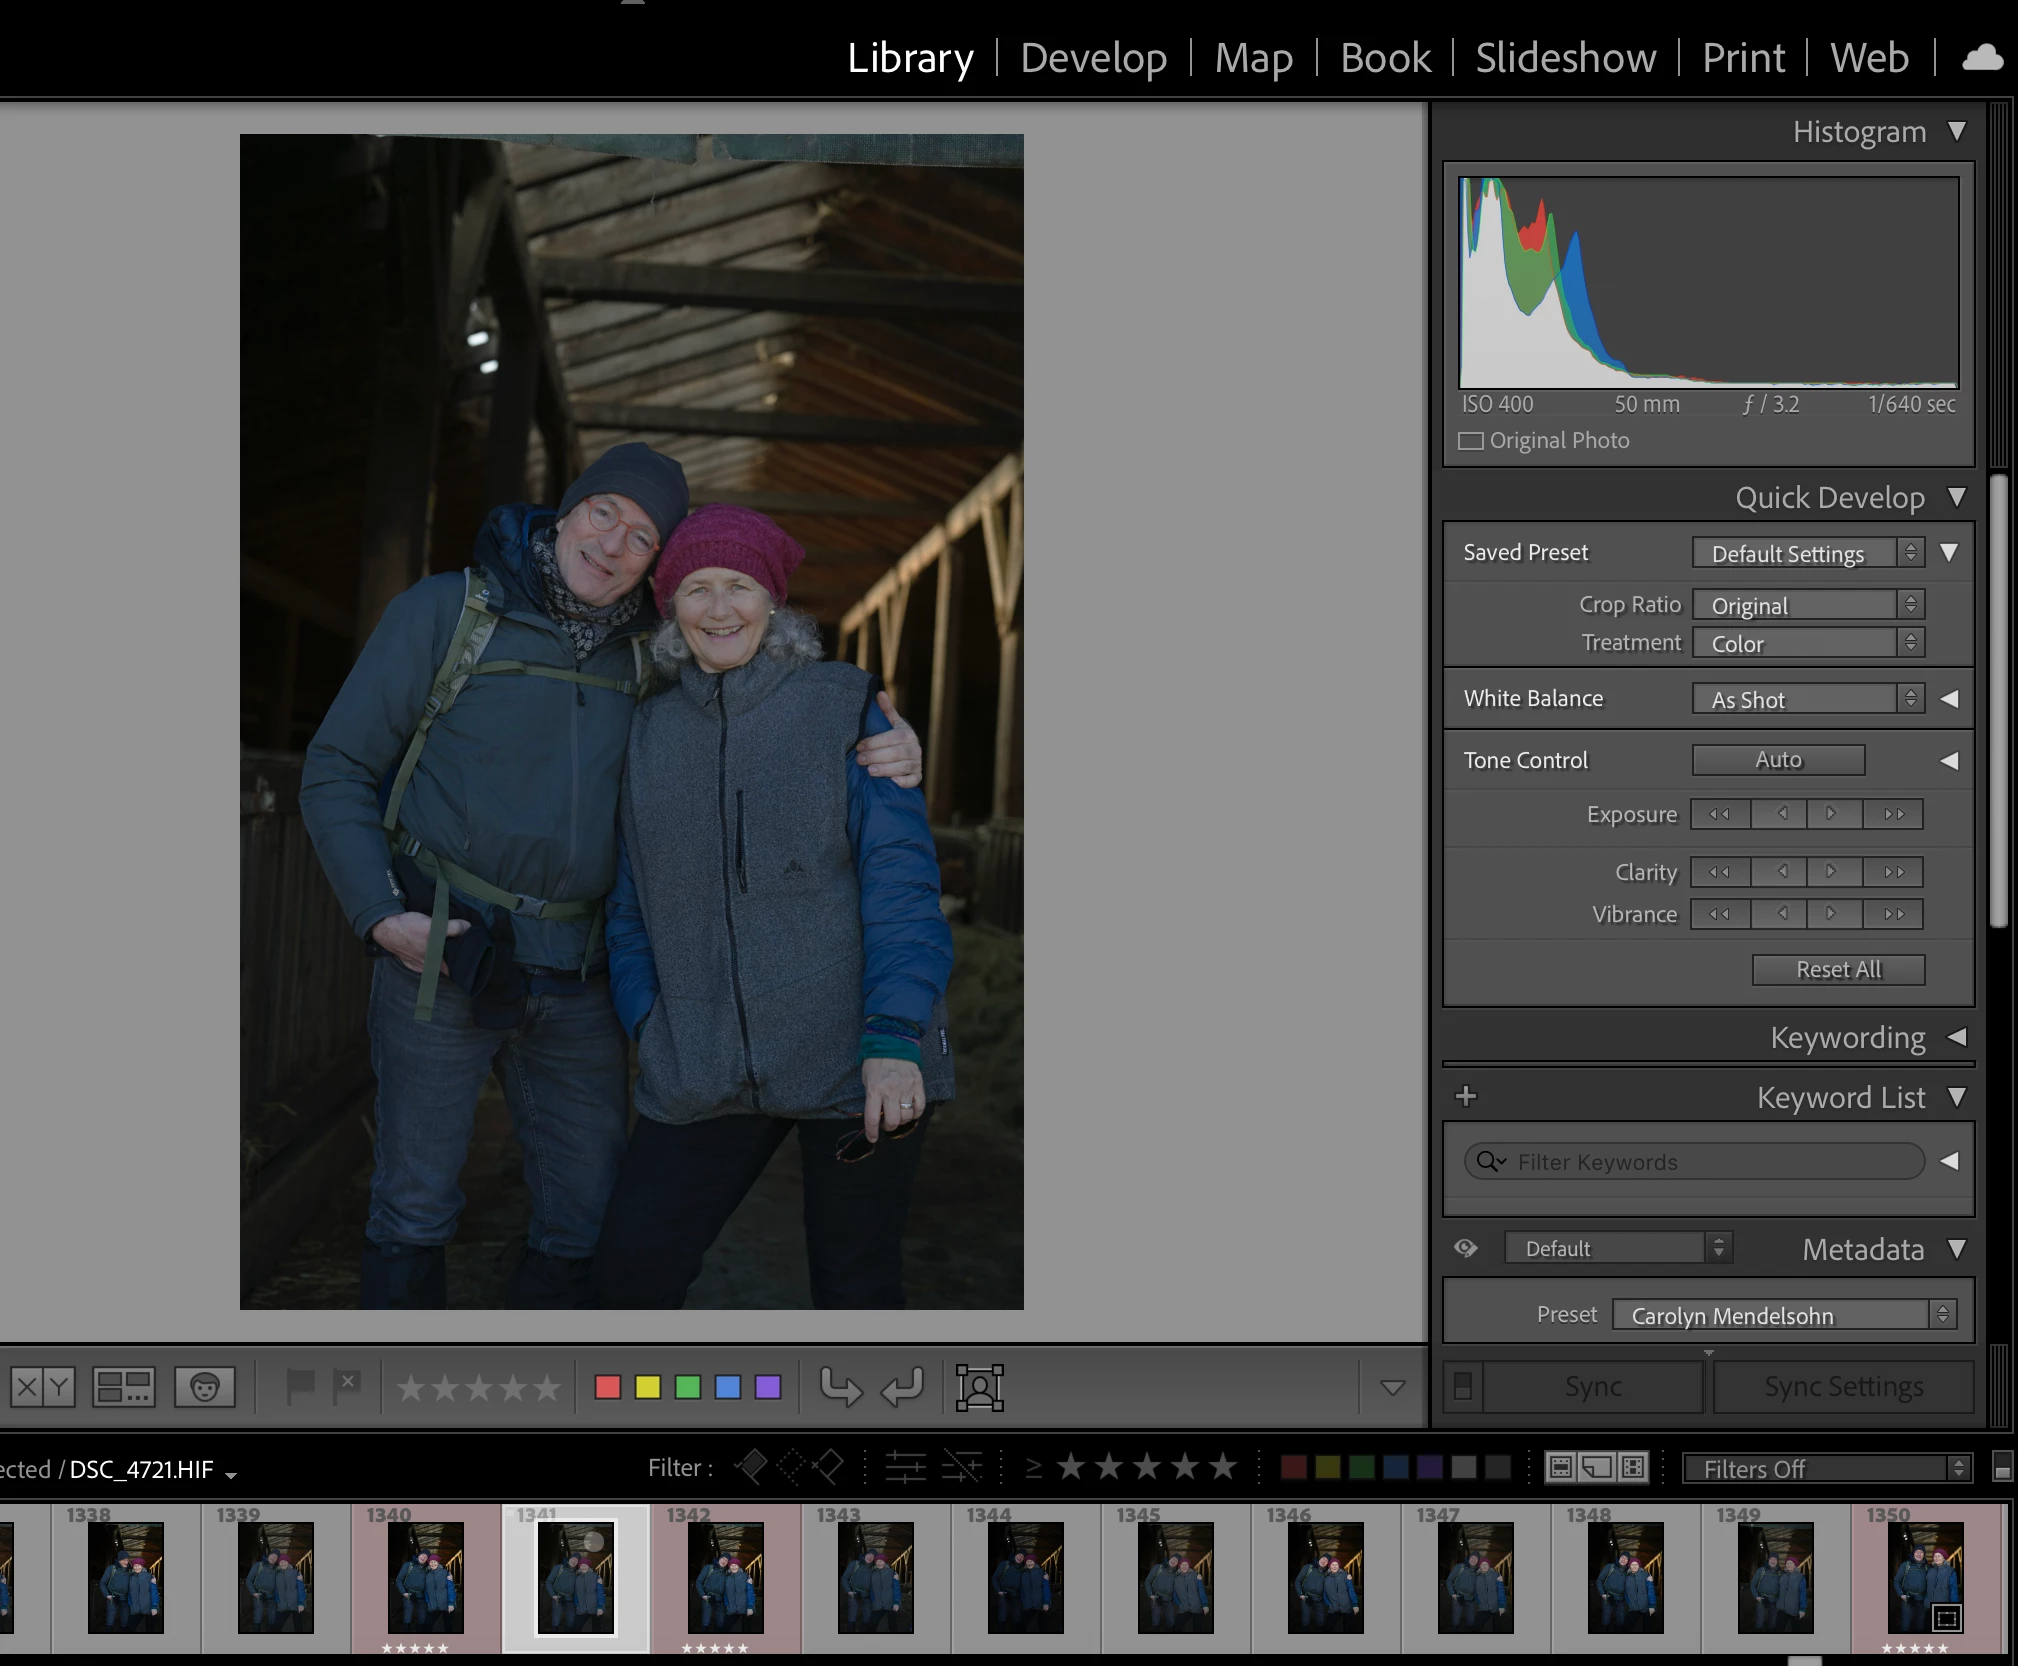The image size is (2018, 1666).
Task: Apply the red color label
Action: click(x=607, y=1387)
